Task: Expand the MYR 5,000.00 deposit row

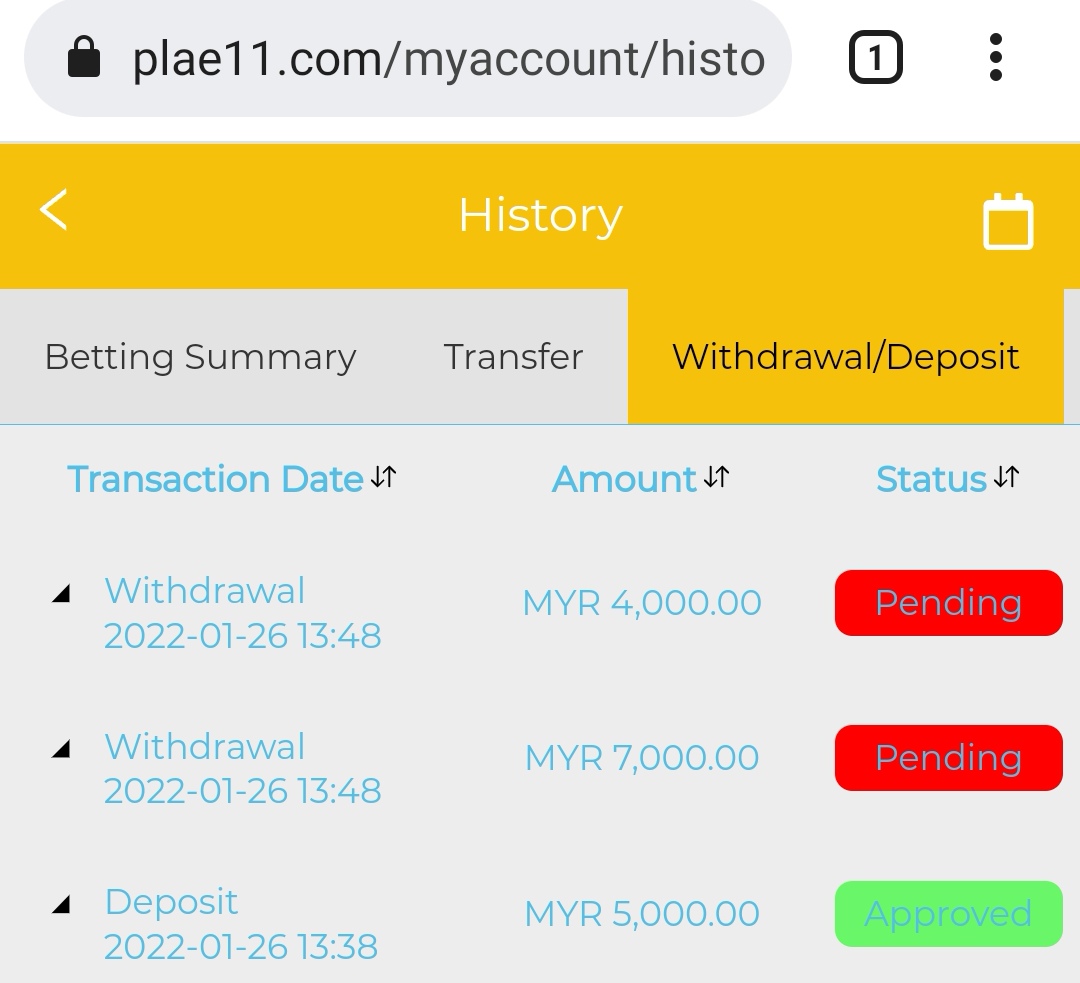Action: pyautogui.click(x=62, y=904)
